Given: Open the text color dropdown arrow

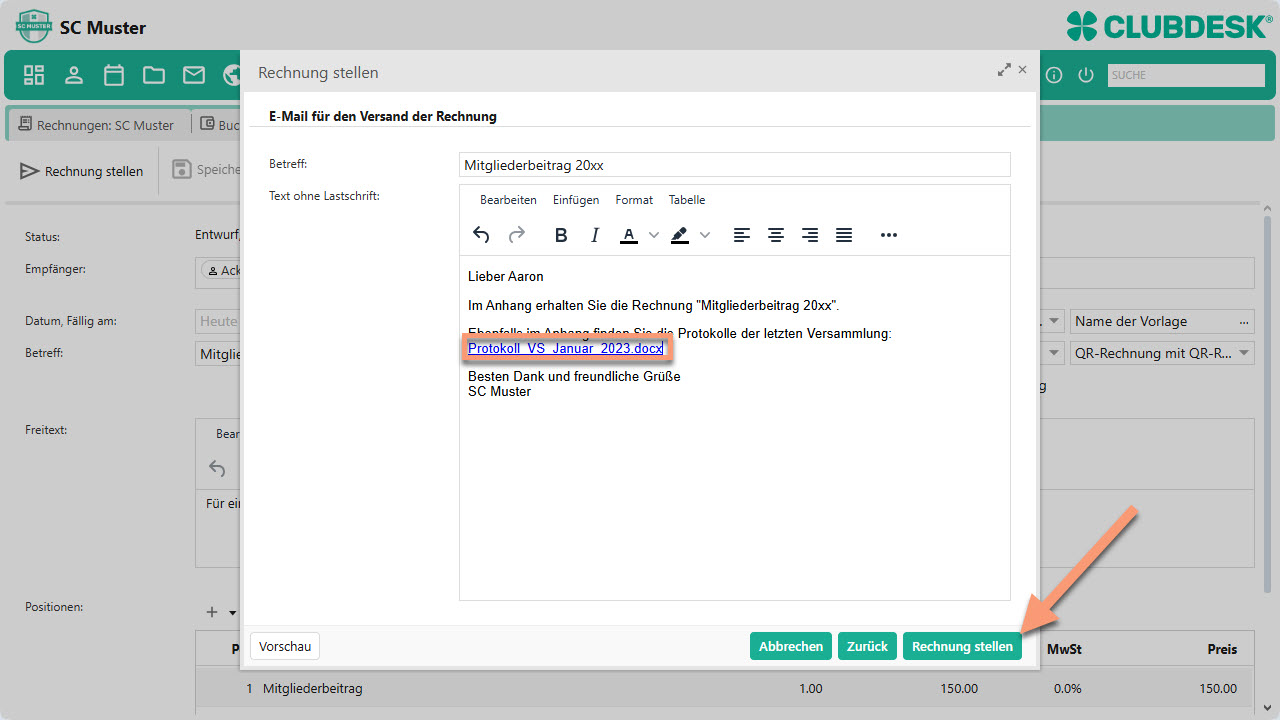Looking at the screenshot, I should click(654, 235).
